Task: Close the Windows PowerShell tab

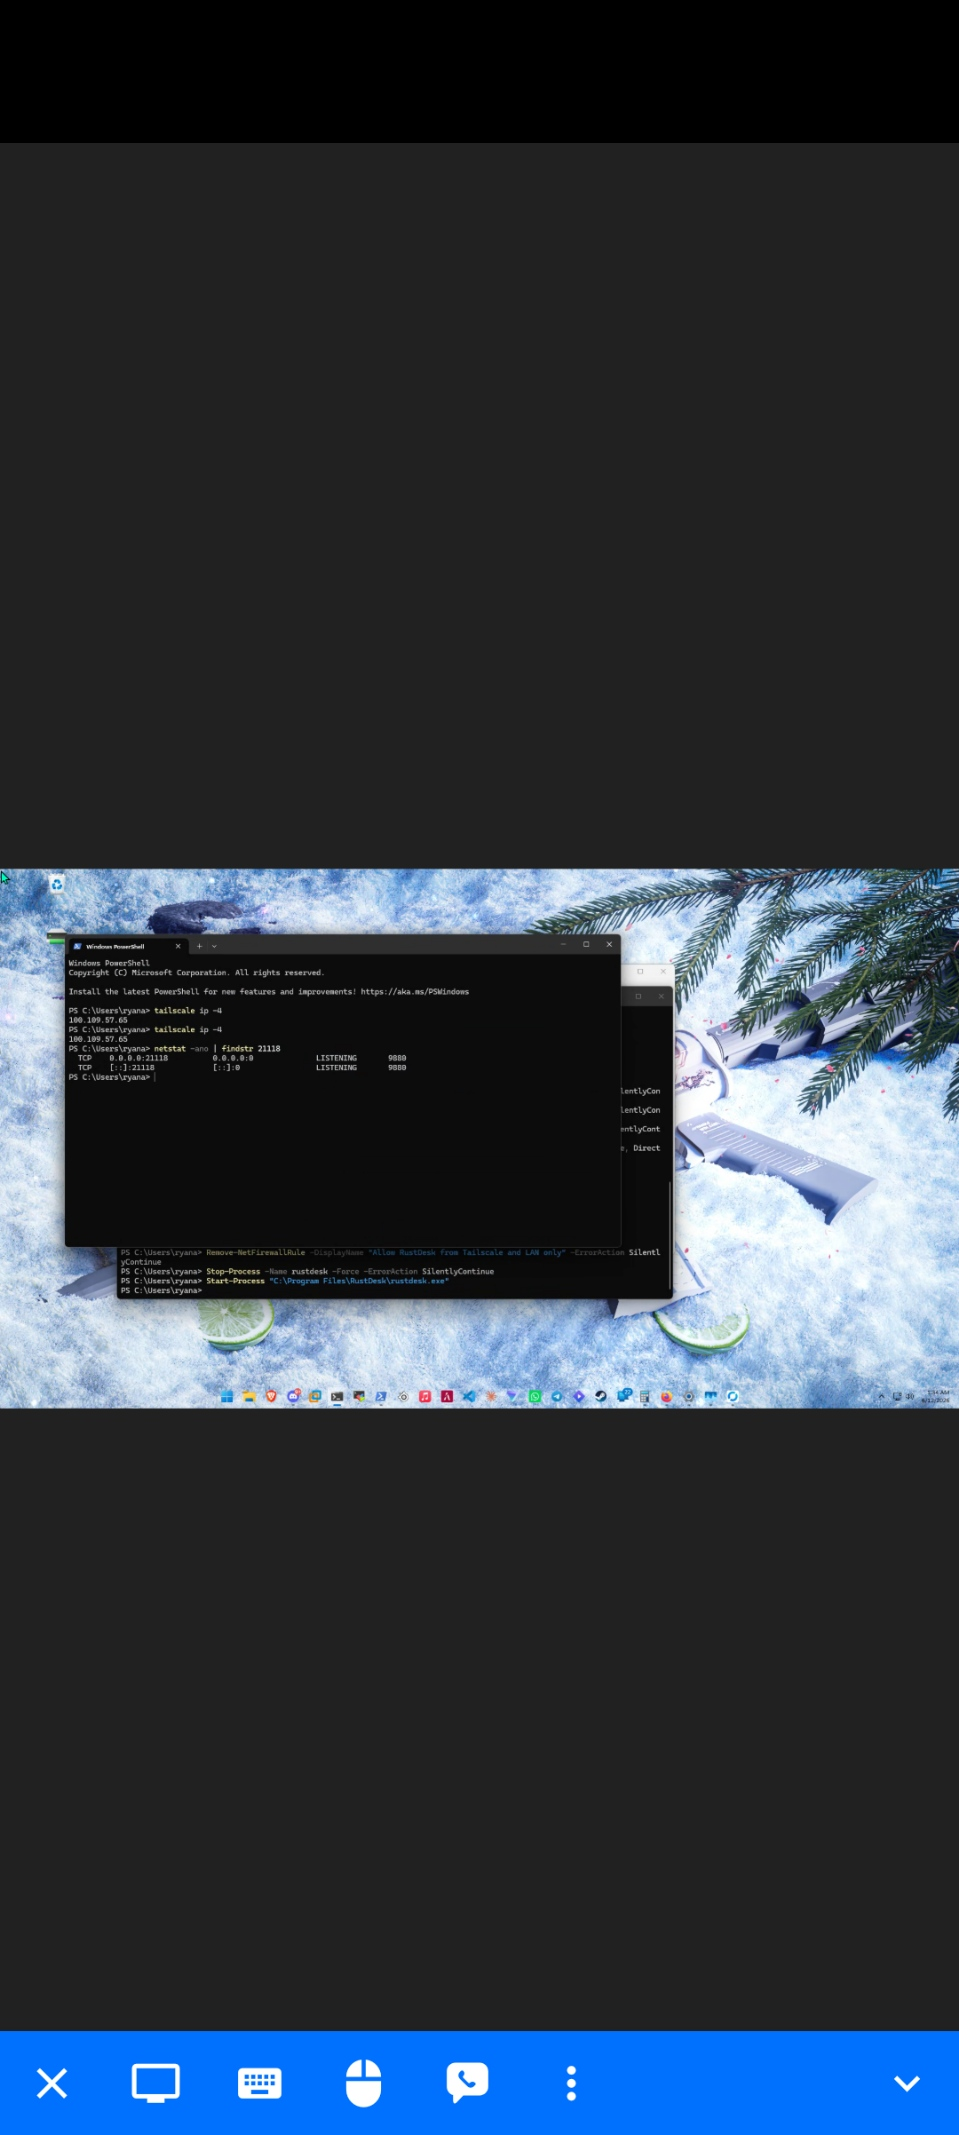Action: [178, 946]
